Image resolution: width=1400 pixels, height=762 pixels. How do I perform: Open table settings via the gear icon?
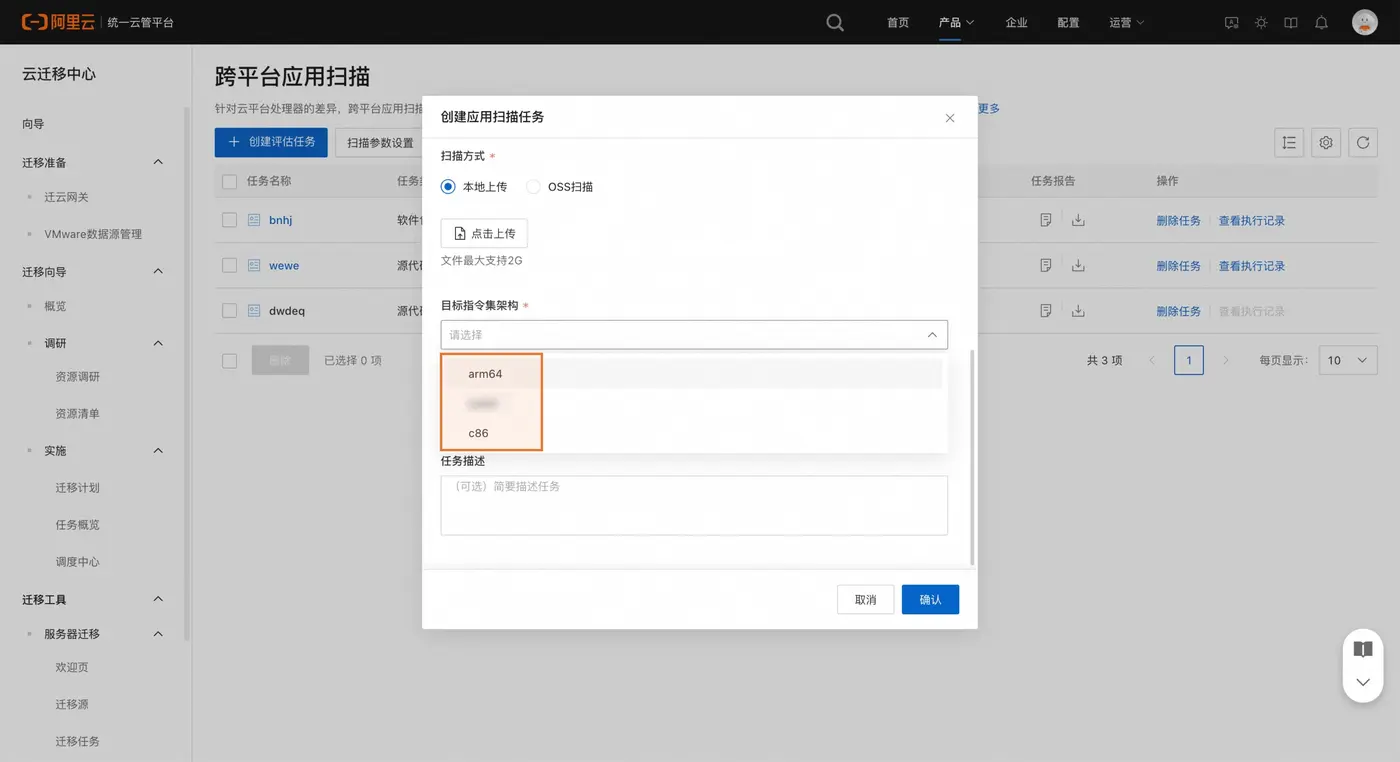1326,143
